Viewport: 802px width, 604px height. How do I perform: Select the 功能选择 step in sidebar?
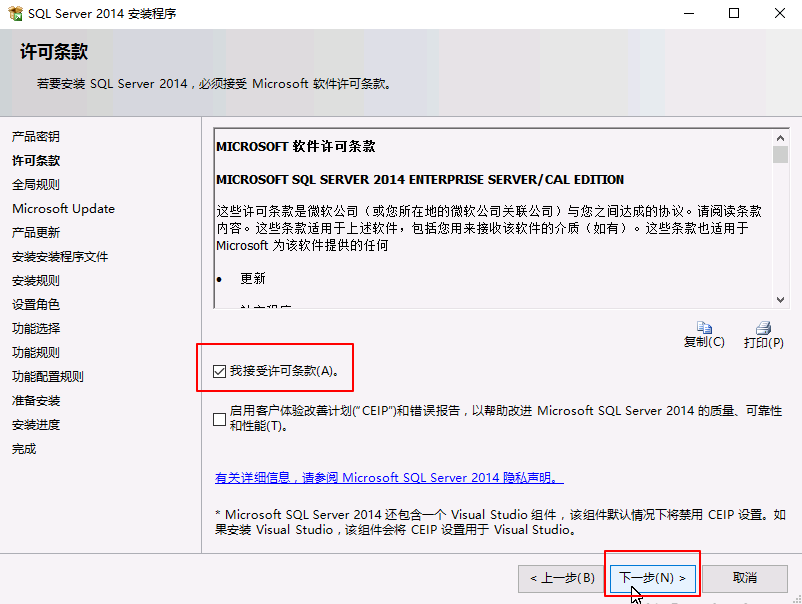tap(35, 328)
